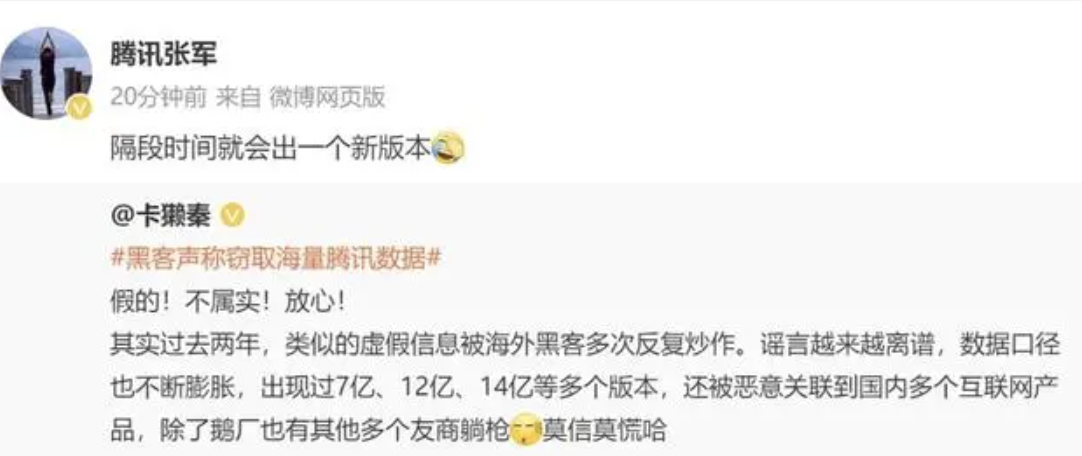Click the 微博网页版 source link
Viewport: 1082px width, 456px height.
click(x=326, y=99)
